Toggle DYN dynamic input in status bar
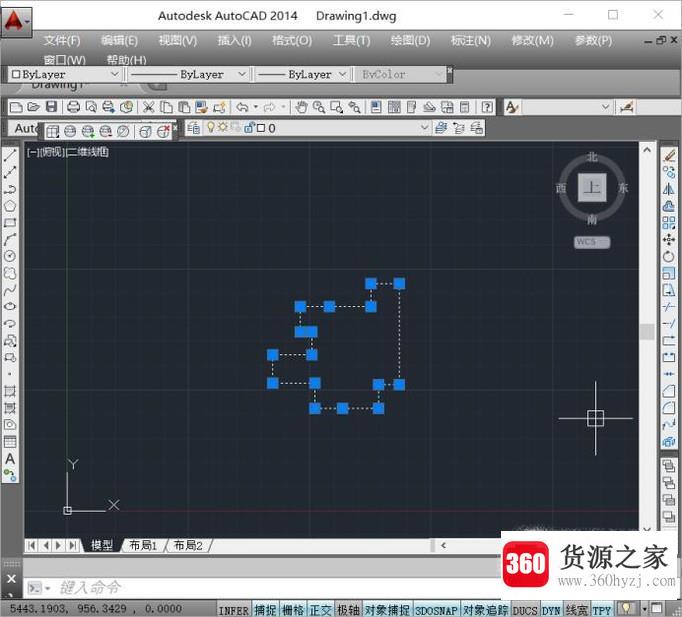This screenshot has width=682, height=617. pyautogui.click(x=551, y=610)
